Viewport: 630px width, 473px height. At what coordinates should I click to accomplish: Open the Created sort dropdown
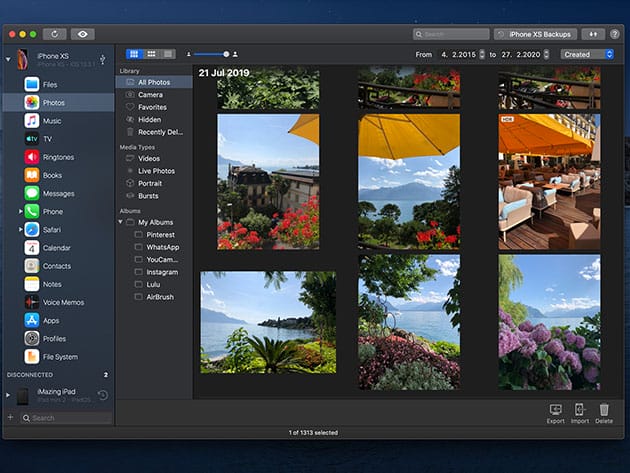pos(587,54)
